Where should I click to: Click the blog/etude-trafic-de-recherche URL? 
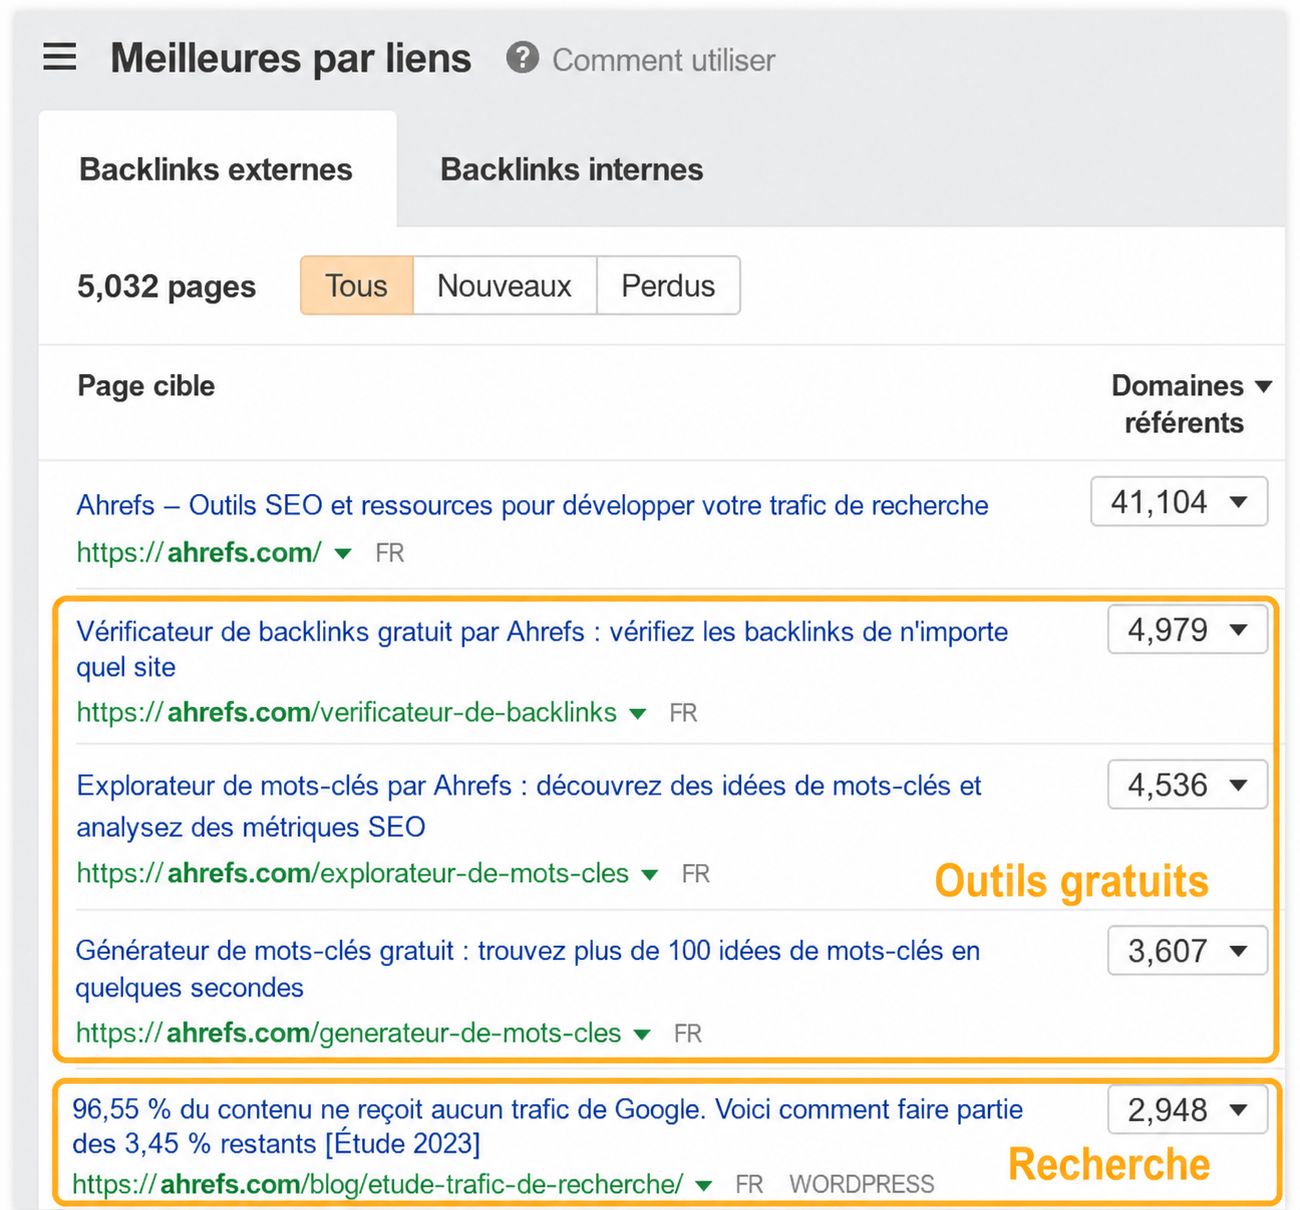click(378, 1184)
